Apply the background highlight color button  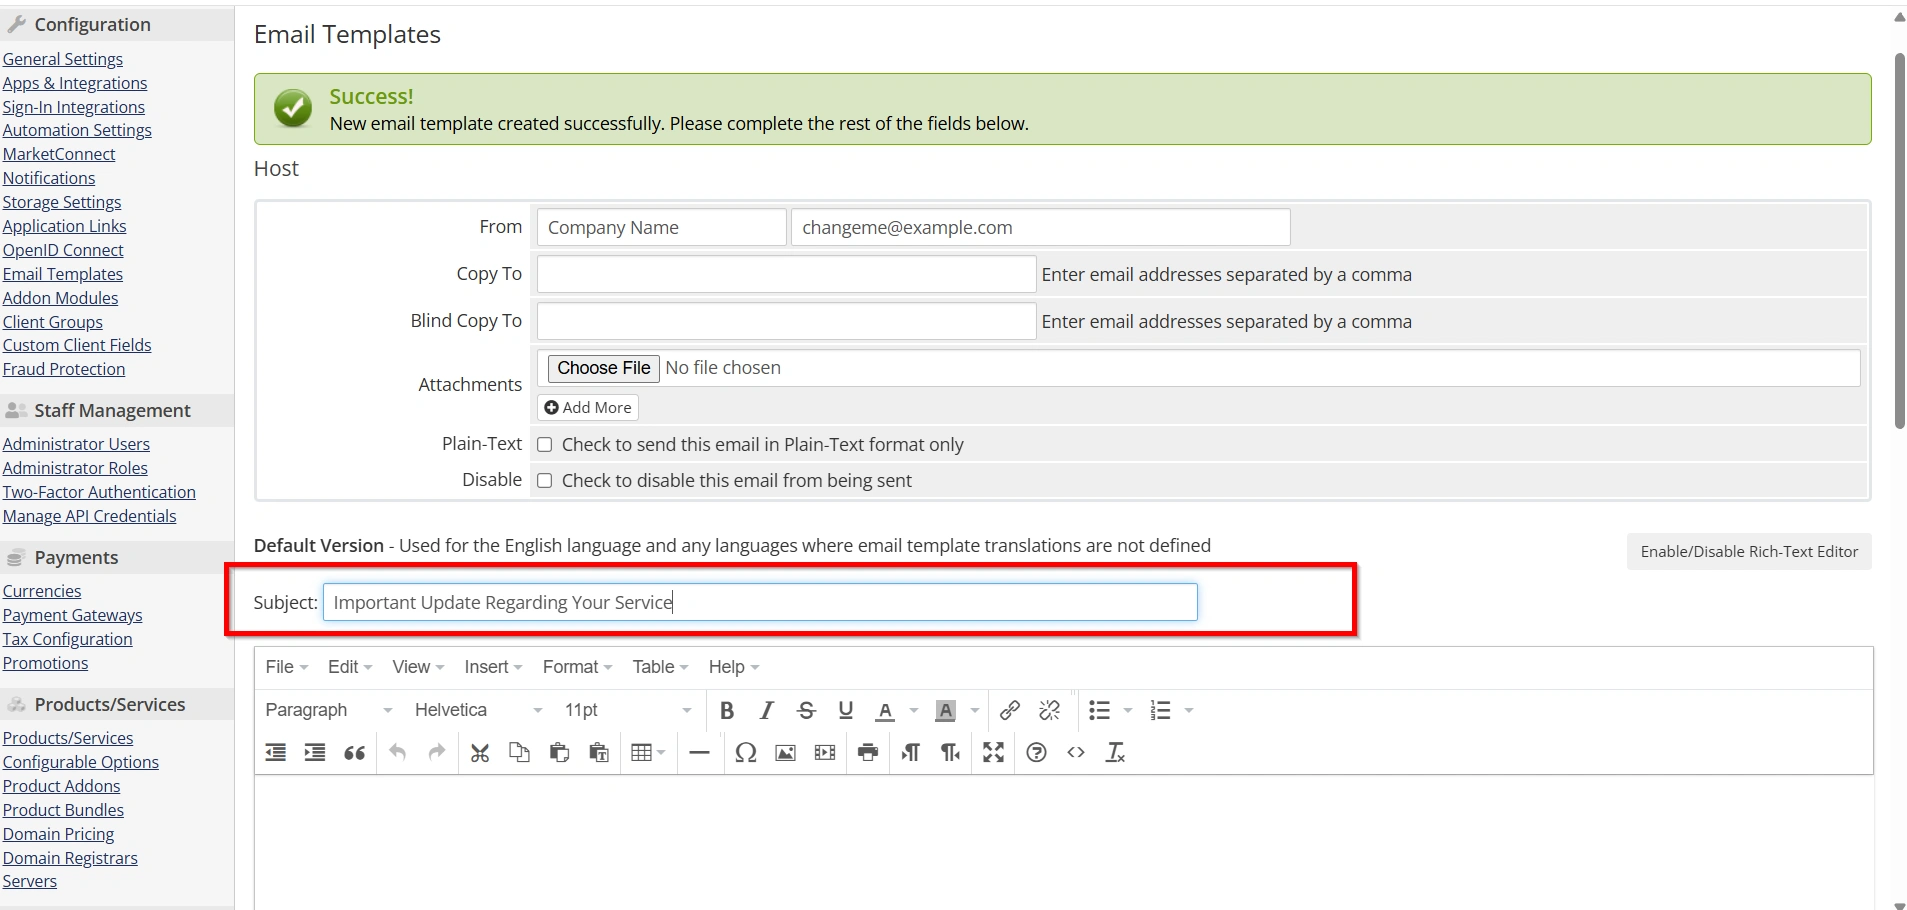945,710
